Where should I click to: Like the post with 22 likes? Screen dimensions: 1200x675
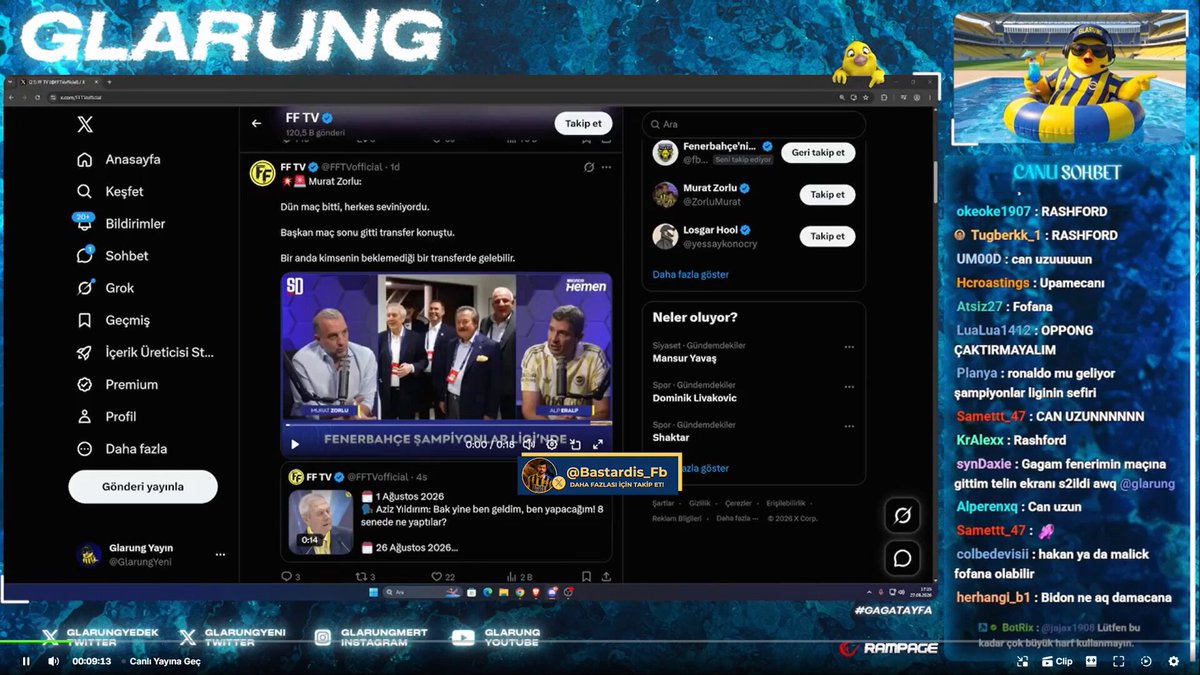(x=442, y=576)
